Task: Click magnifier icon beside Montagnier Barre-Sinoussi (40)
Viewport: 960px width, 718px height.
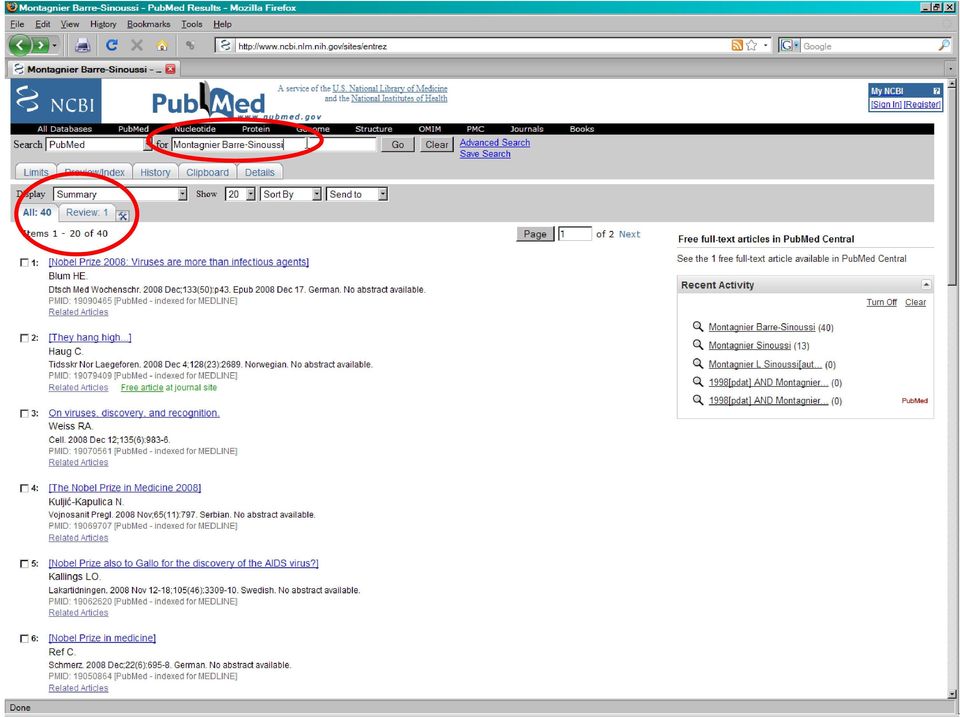Action: (x=697, y=326)
